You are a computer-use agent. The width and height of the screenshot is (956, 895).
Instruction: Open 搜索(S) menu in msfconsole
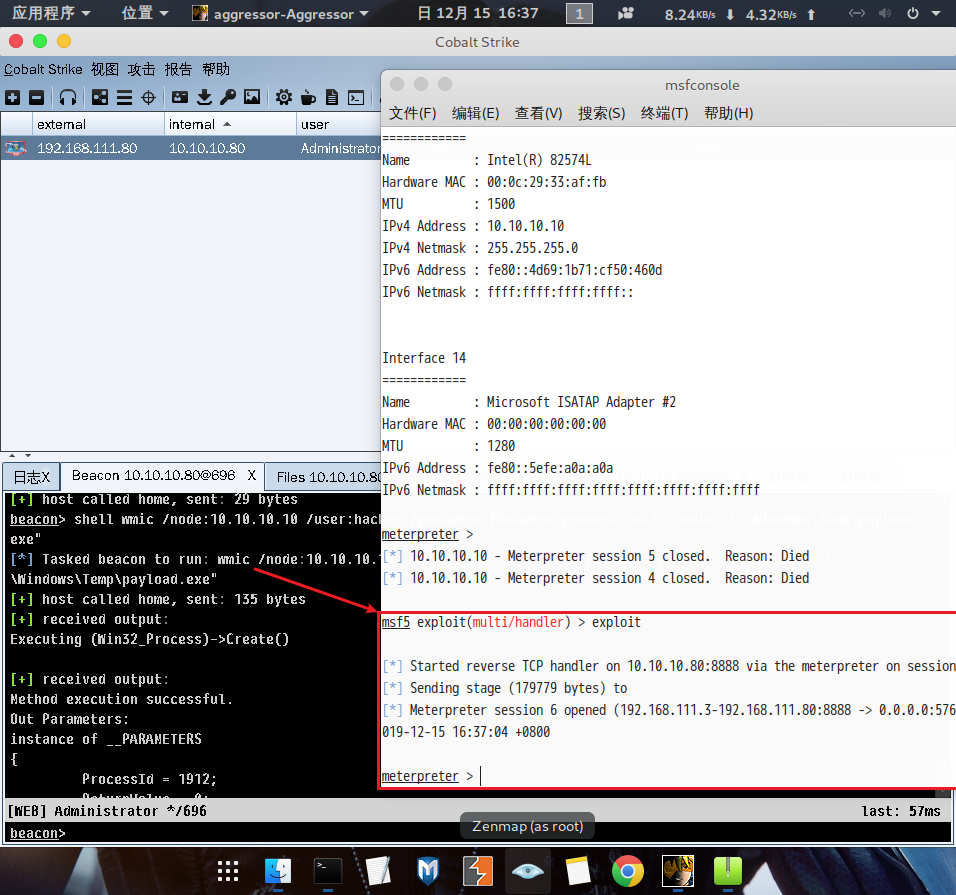click(602, 113)
